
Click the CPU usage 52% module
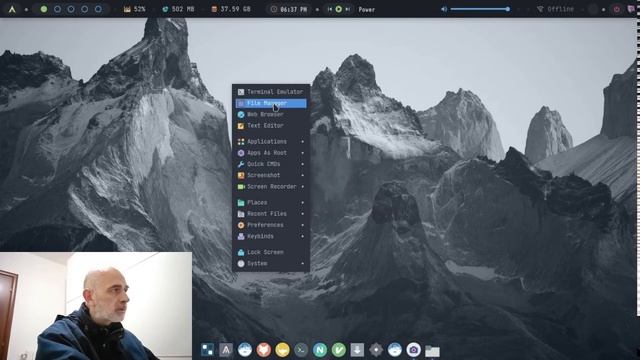(135, 9)
